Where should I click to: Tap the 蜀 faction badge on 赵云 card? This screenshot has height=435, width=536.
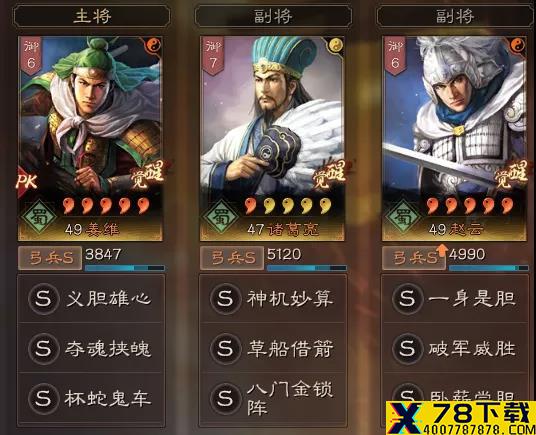pos(403,216)
